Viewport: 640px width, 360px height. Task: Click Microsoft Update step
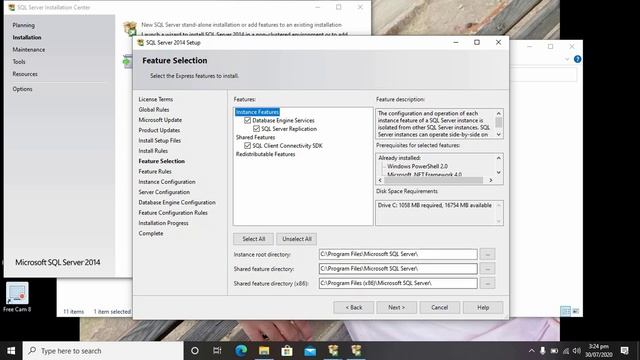click(x=160, y=120)
